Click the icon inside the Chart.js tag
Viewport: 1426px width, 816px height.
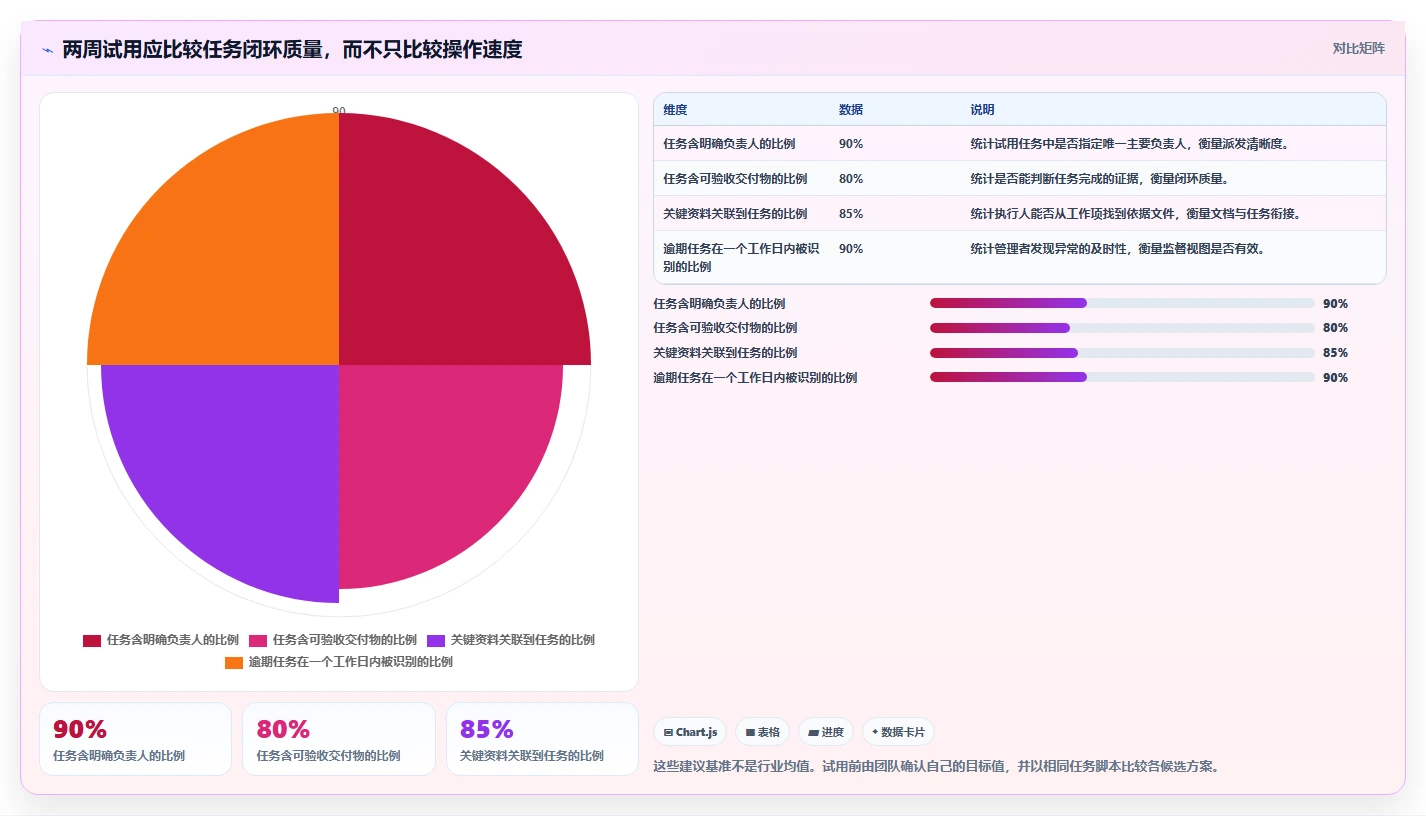tap(668, 732)
